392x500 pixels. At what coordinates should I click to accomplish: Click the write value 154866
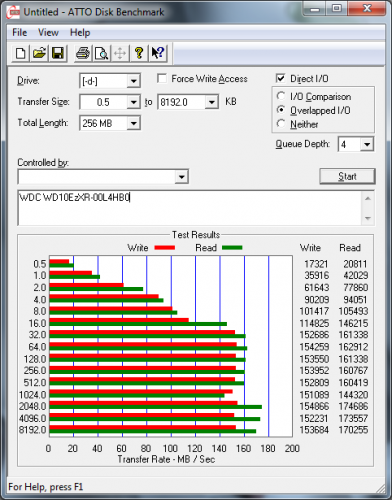coord(314,406)
